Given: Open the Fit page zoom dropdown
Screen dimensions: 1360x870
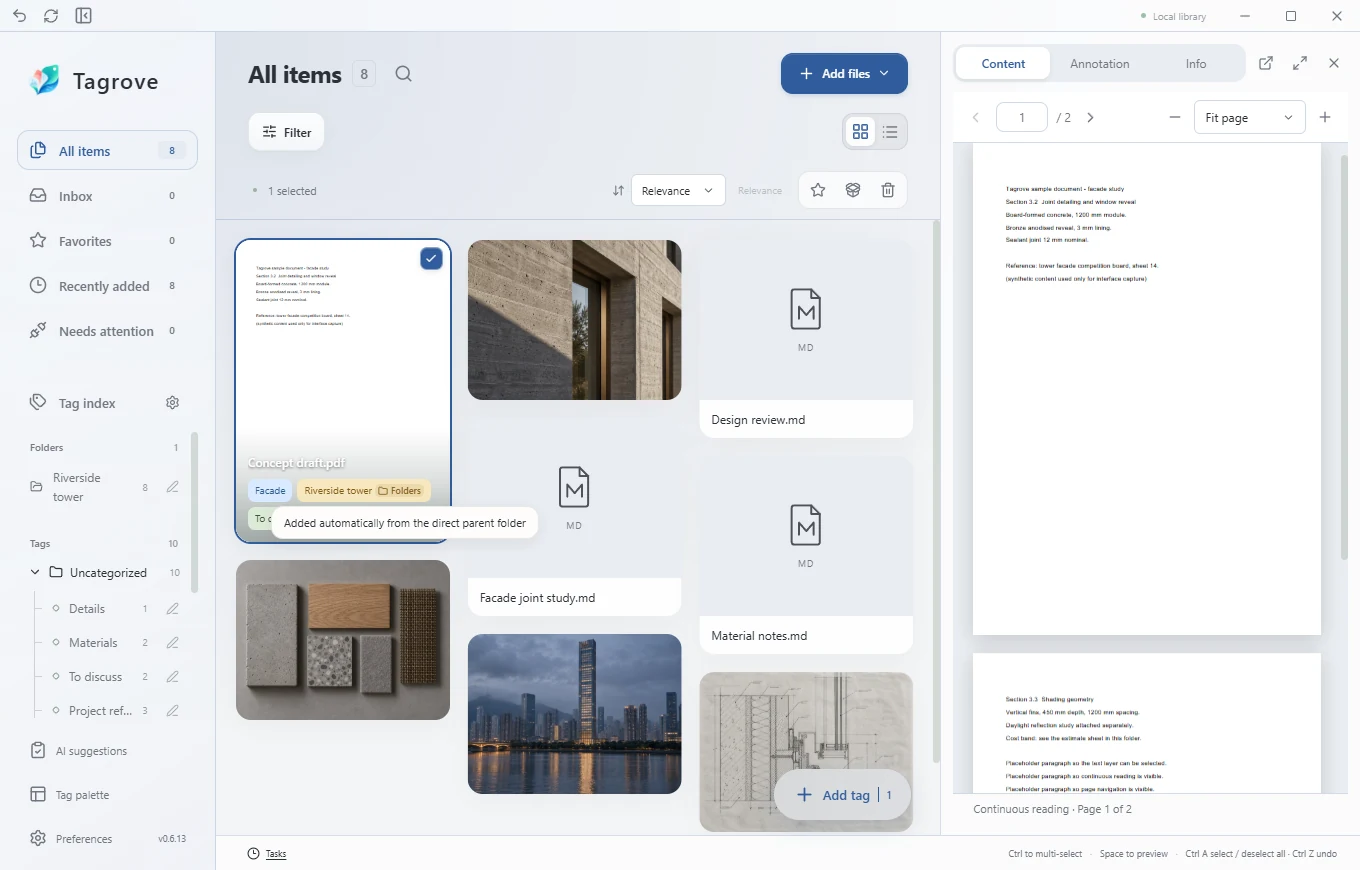Looking at the screenshot, I should (1250, 117).
